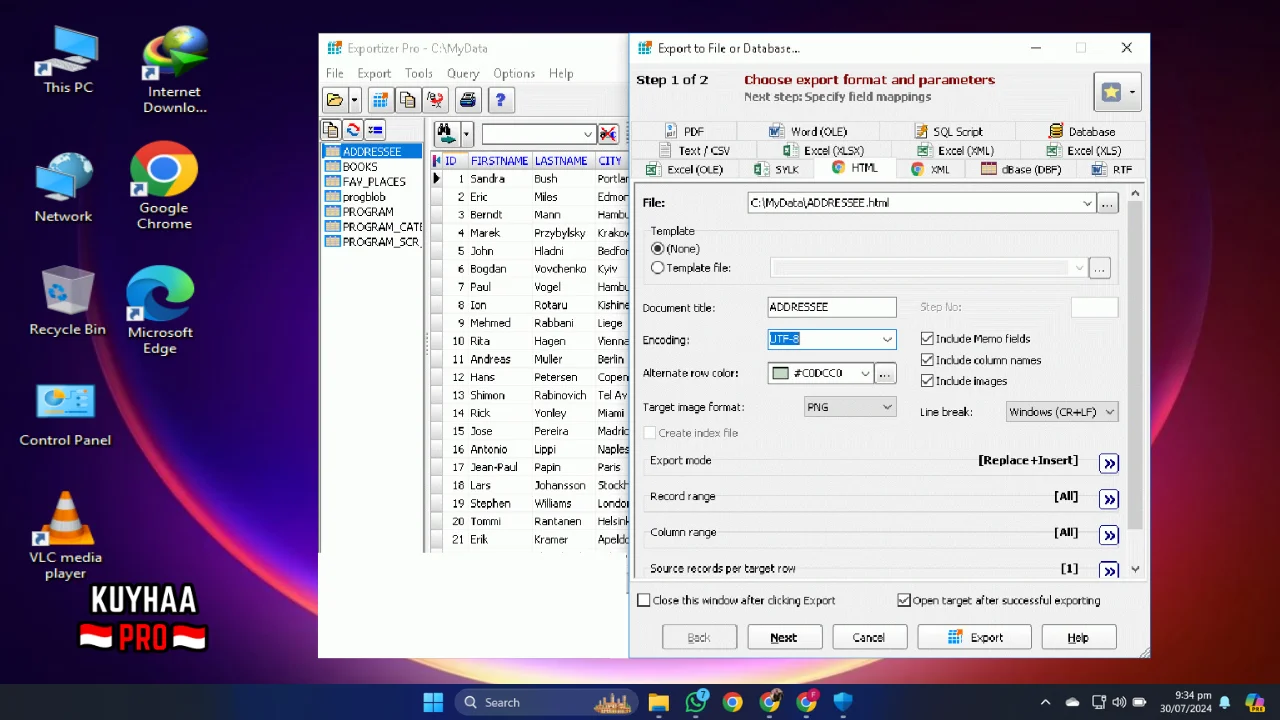Click the open folder toolbar icon
Screen dimensions: 1280x720
[x=334, y=100]
